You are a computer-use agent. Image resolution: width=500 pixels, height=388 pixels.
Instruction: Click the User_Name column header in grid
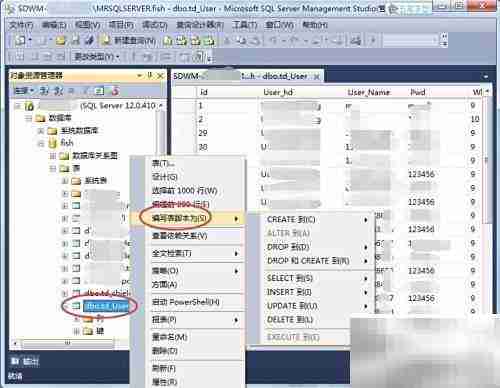[x=369, y=92]
